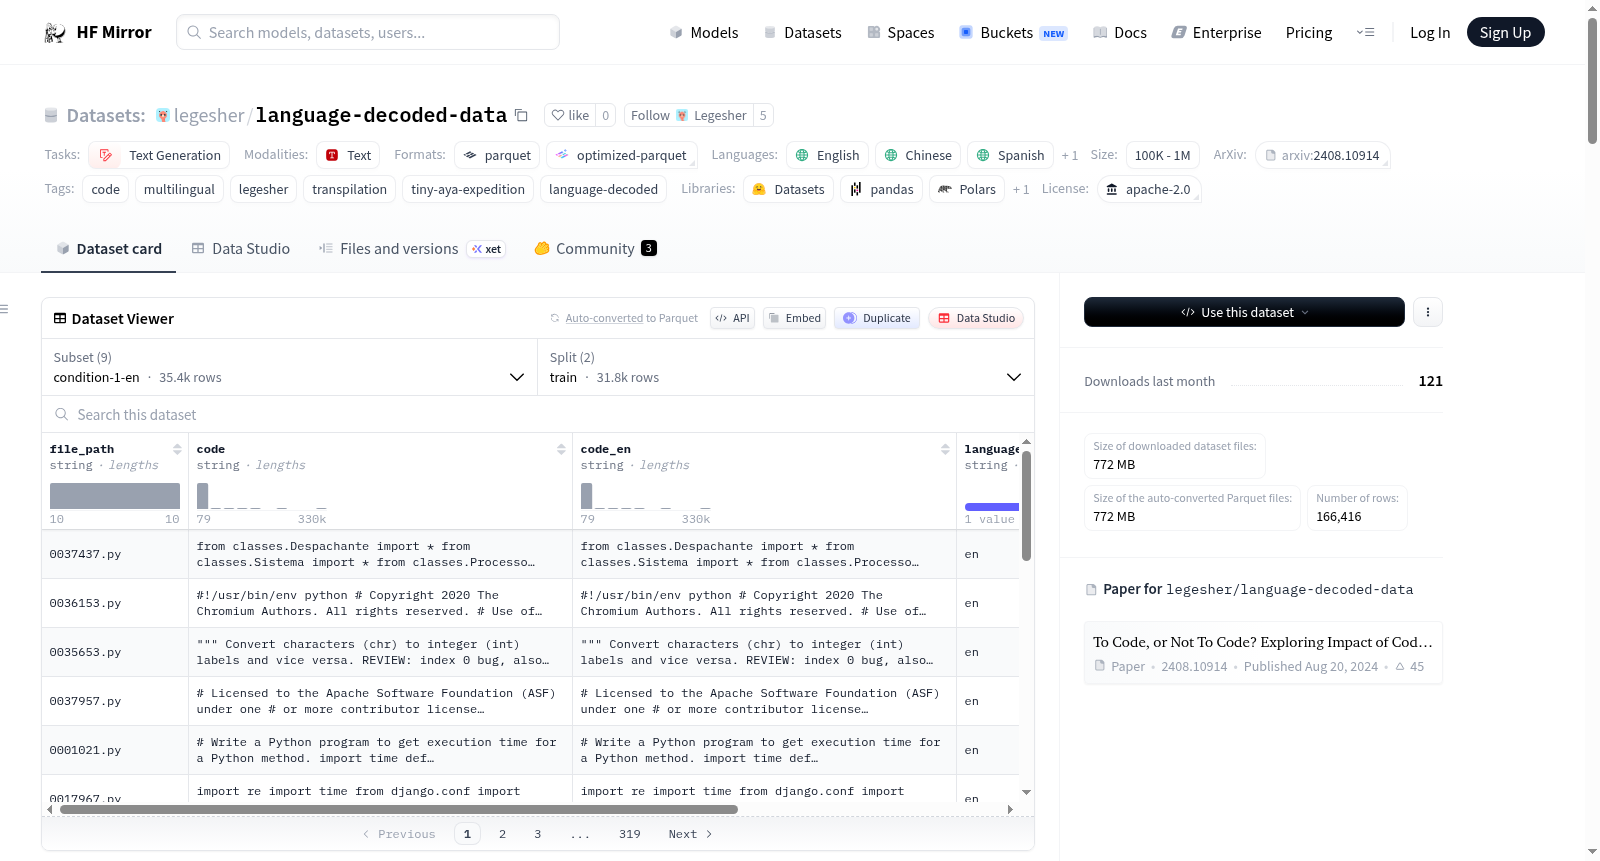
Task: Focus the Search this dataset field
Action: pos(538,414)
